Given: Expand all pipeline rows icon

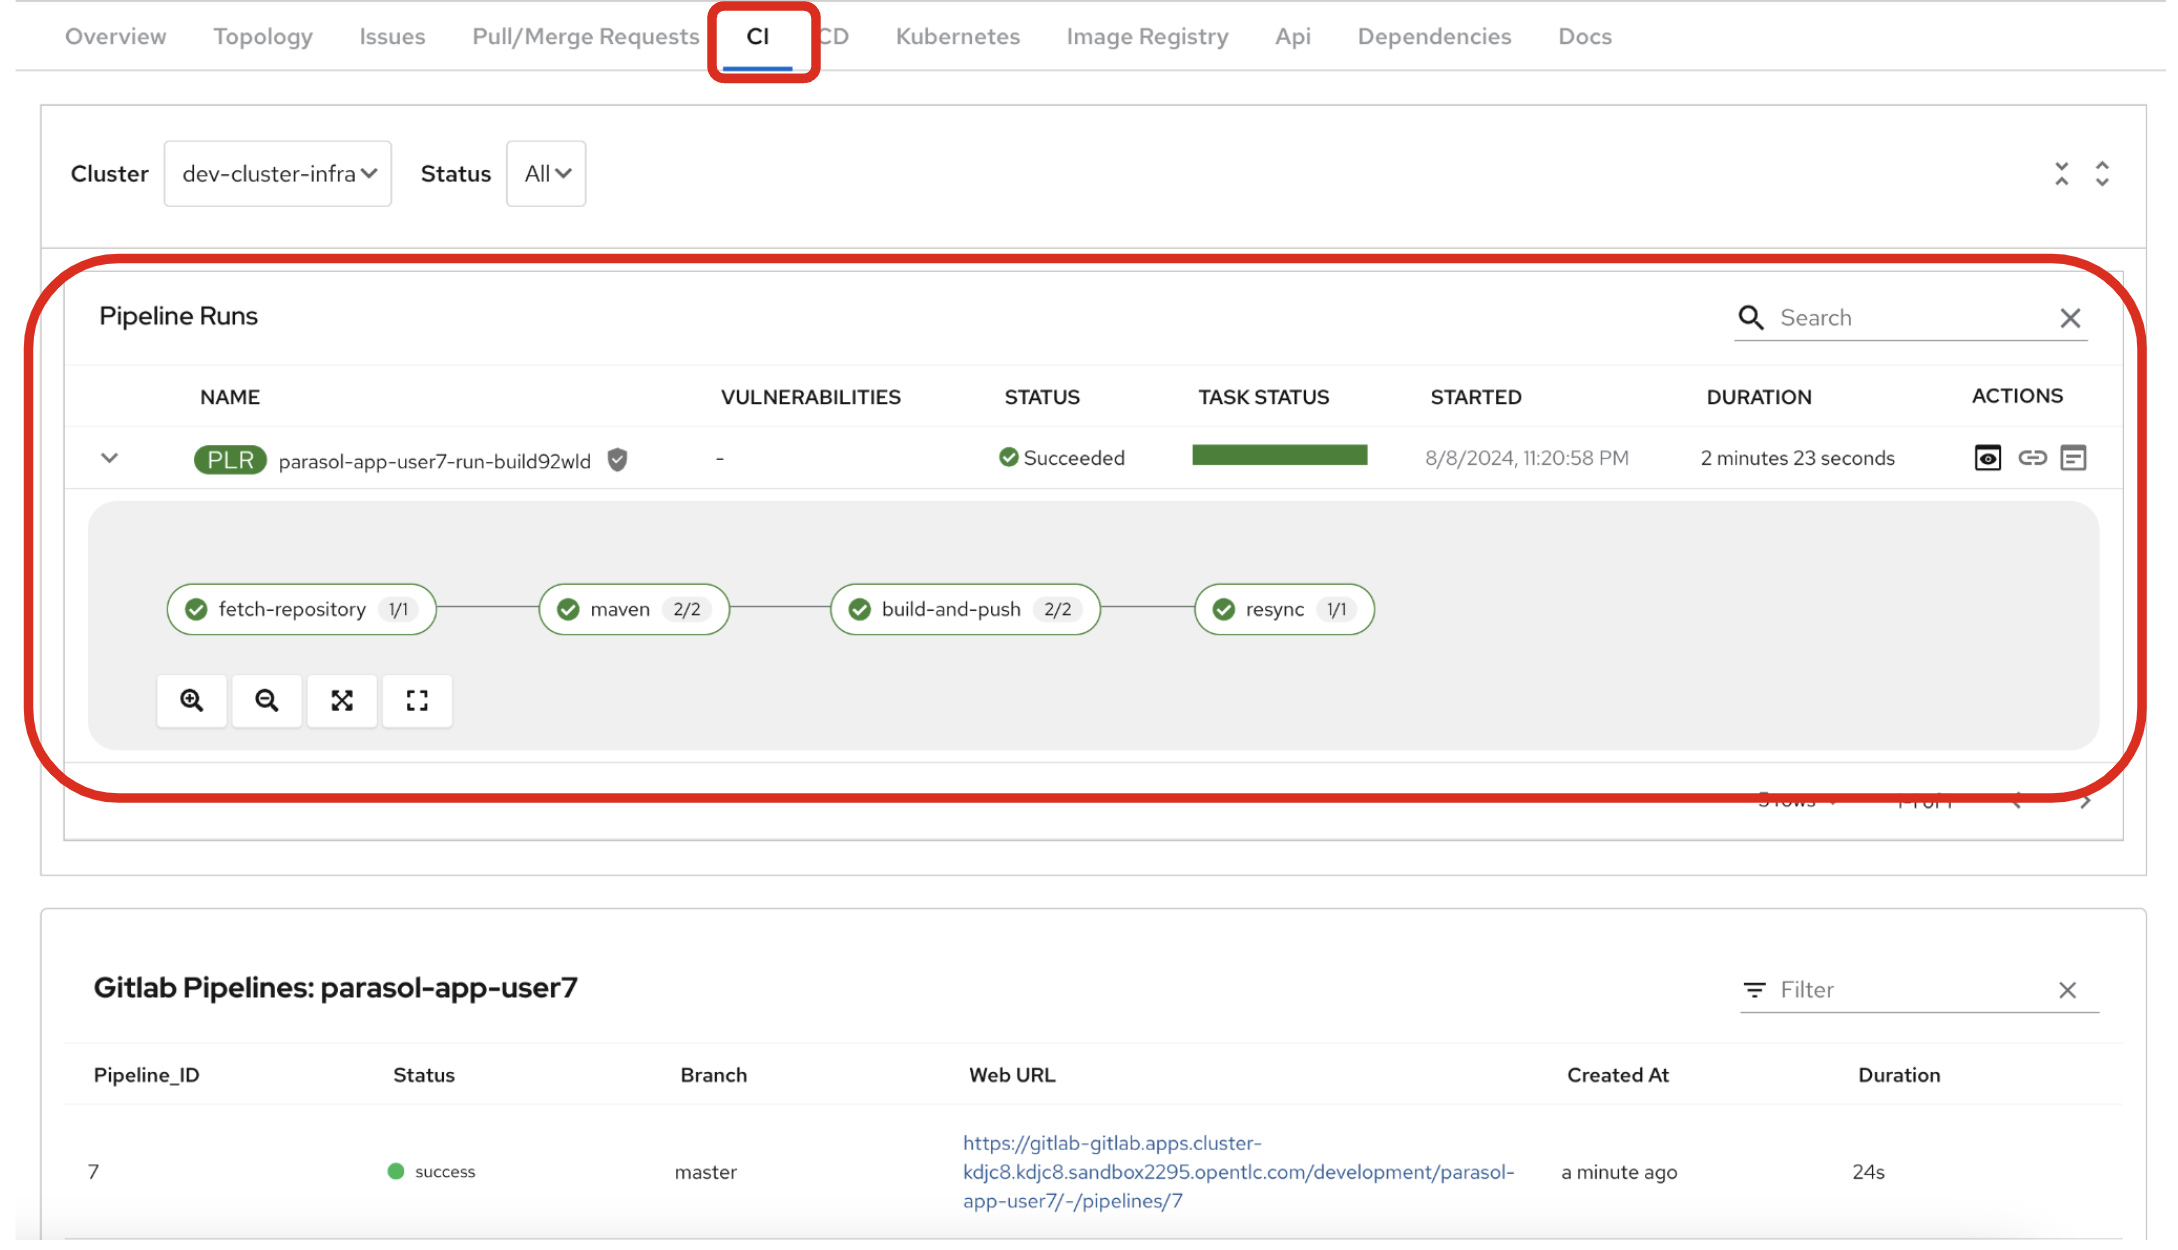Looking at the screenshot, I should [2102, 174].
